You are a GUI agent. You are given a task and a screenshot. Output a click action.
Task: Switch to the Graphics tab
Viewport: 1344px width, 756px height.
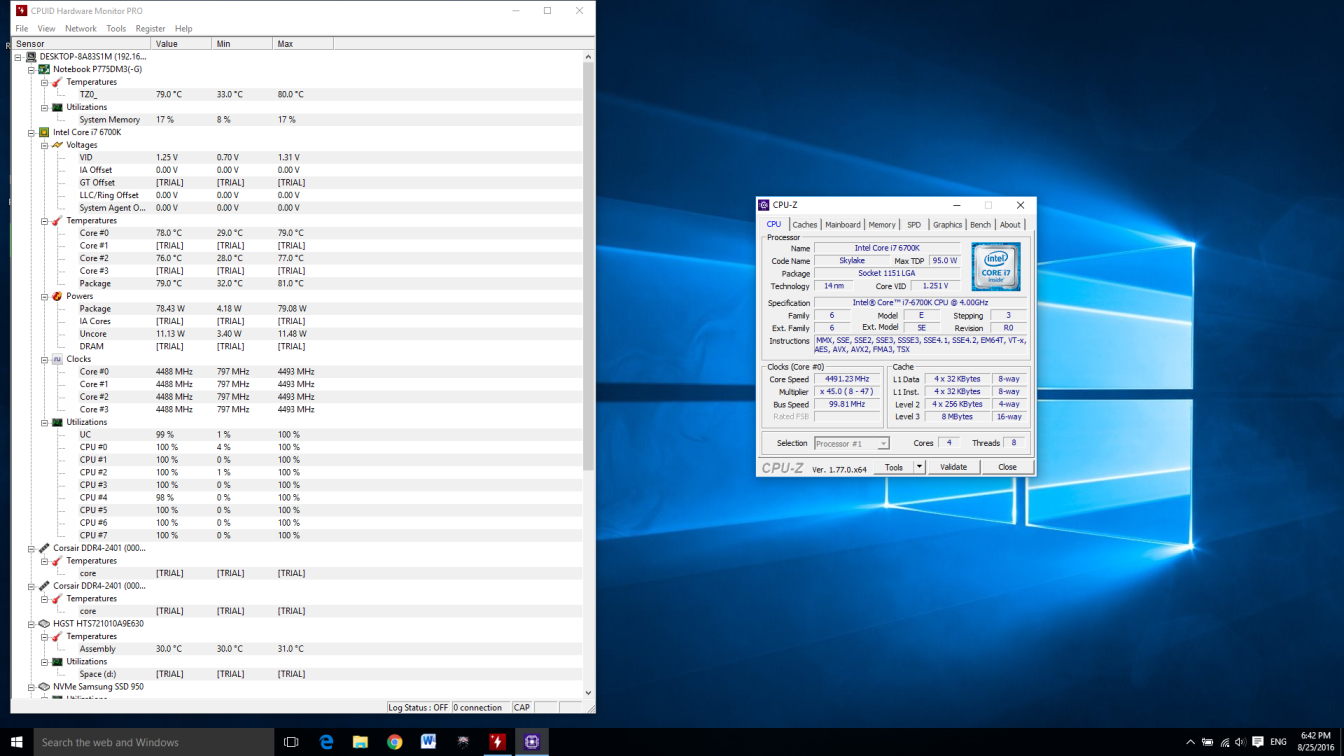(x=947, y=225)
